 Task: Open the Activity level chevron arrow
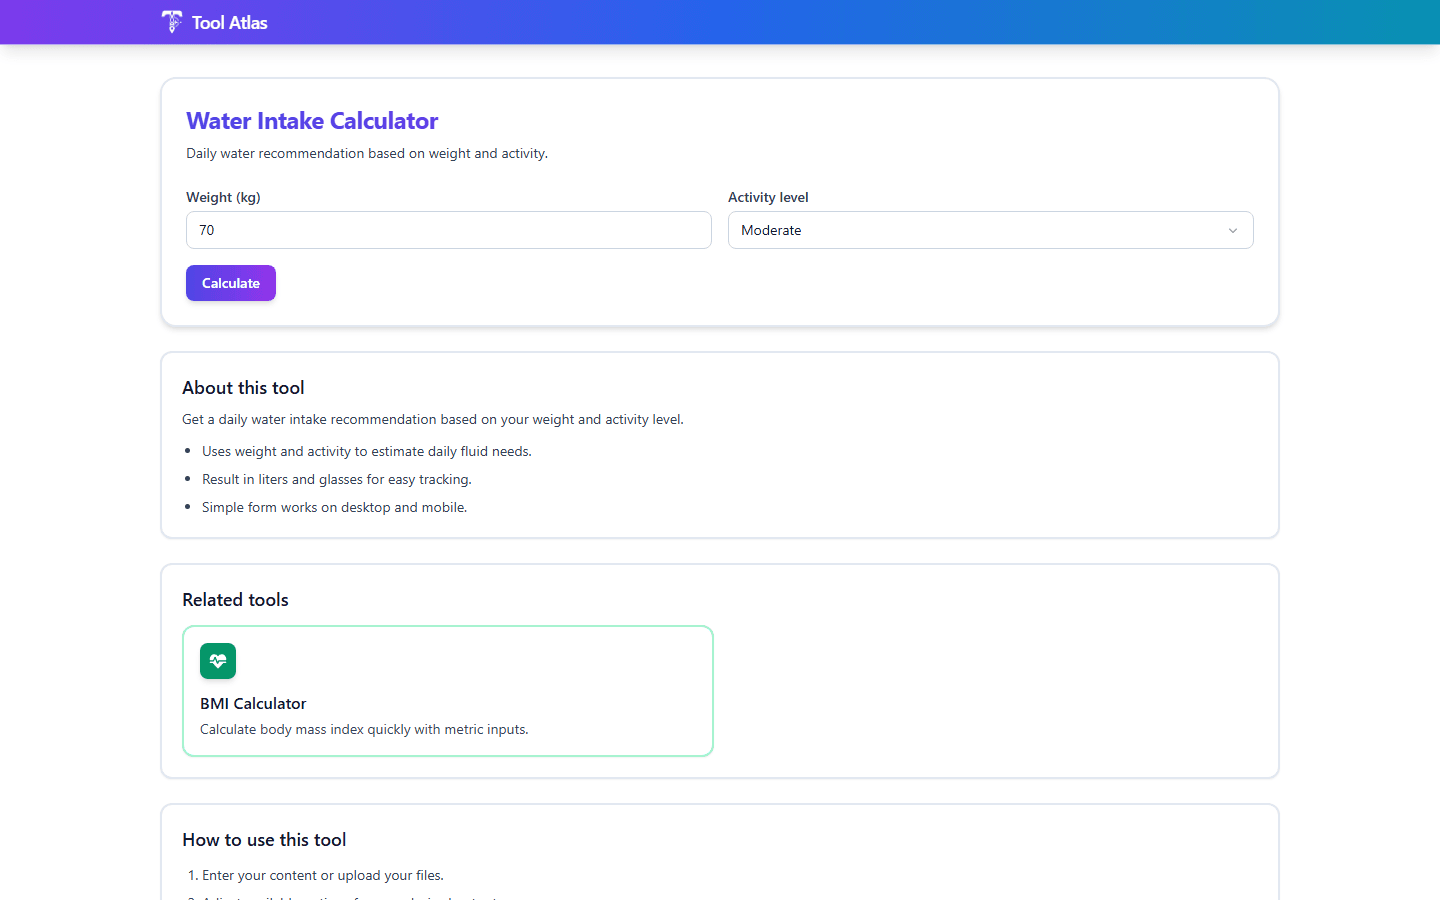click(x=1232, y=230)
